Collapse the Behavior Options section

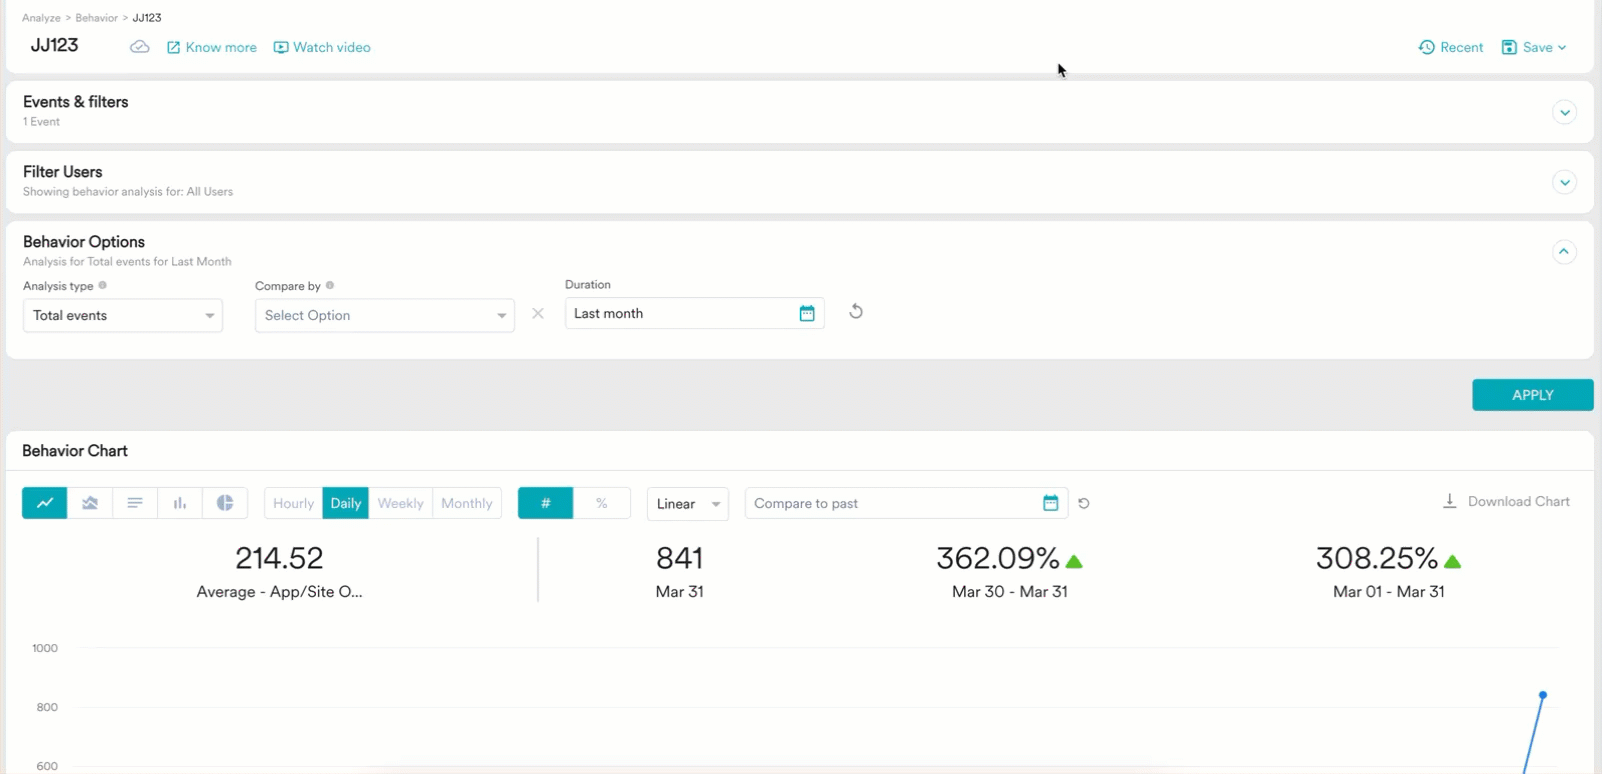tap(1564, 252)
